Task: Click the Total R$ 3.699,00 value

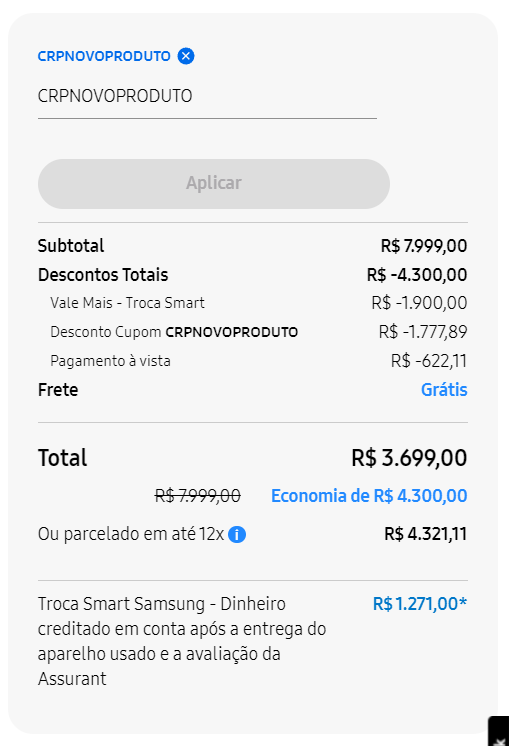Action: click(x=409, y=458)
